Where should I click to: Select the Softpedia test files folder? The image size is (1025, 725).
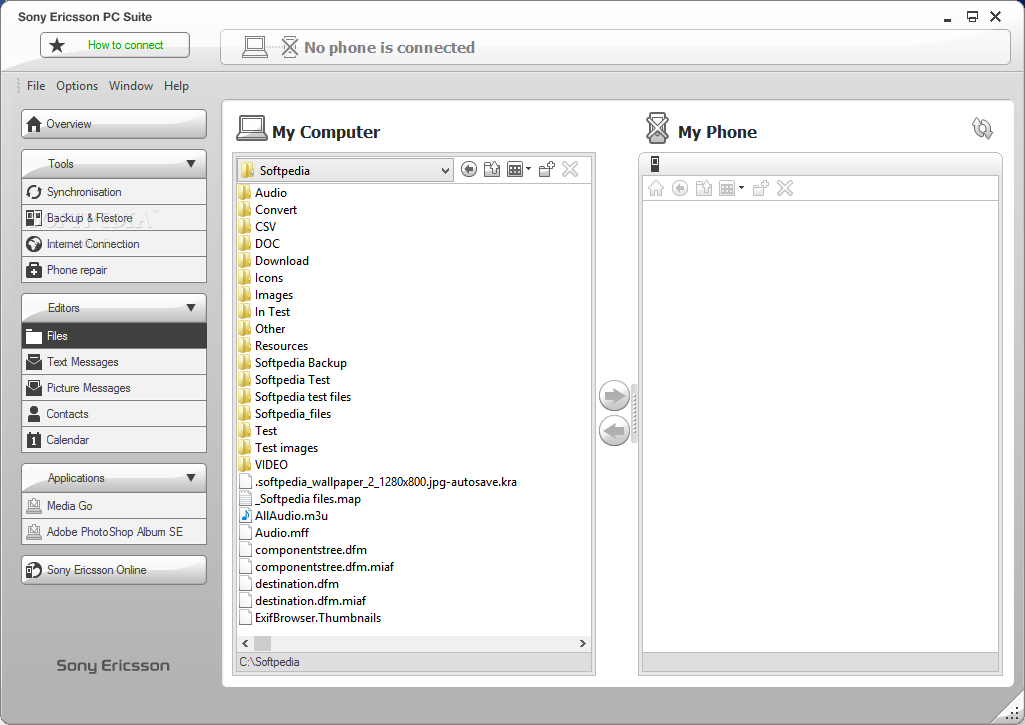click(295, 397)
